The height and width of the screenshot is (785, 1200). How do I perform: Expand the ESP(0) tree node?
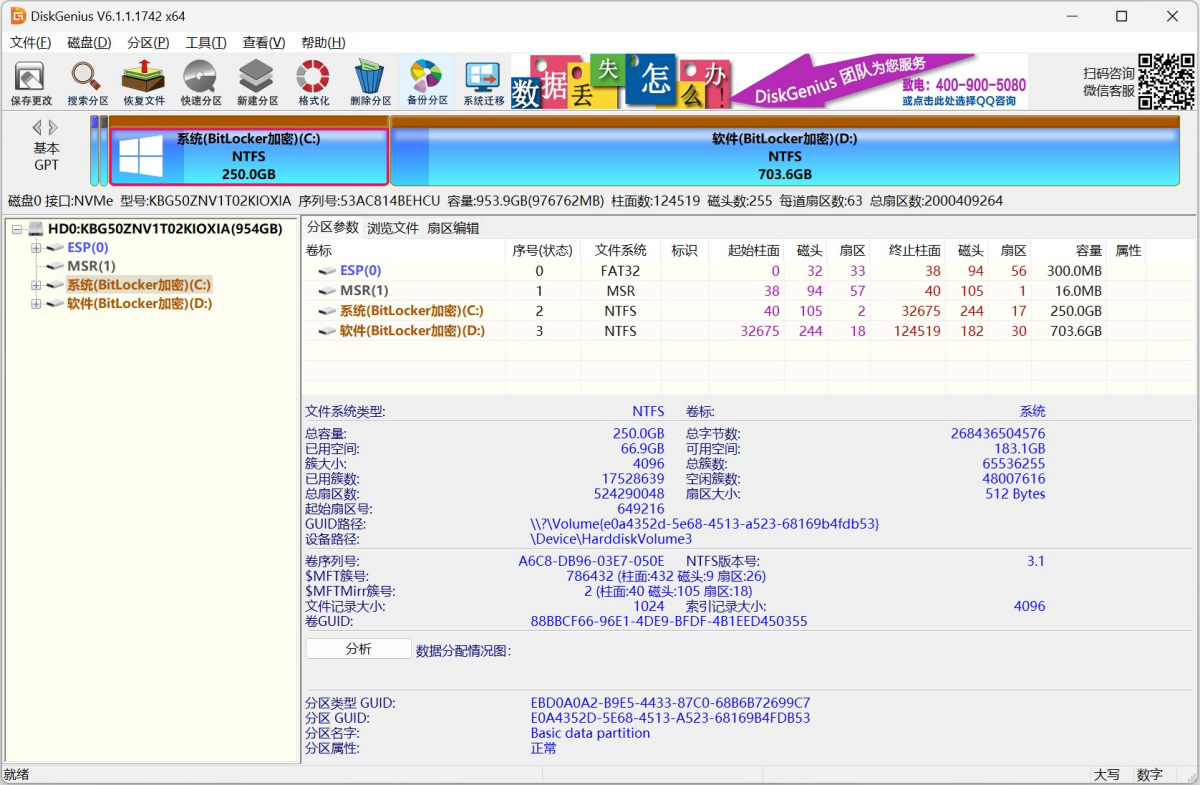(36, 248)
